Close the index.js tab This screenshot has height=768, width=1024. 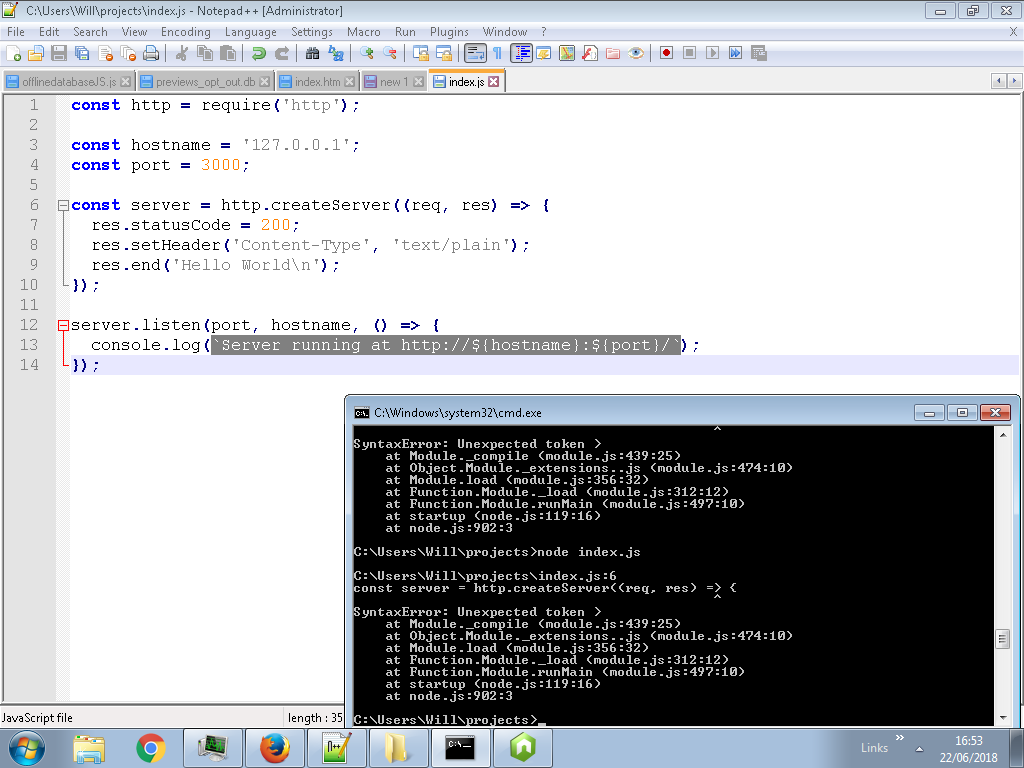click(x=494, y=82)
